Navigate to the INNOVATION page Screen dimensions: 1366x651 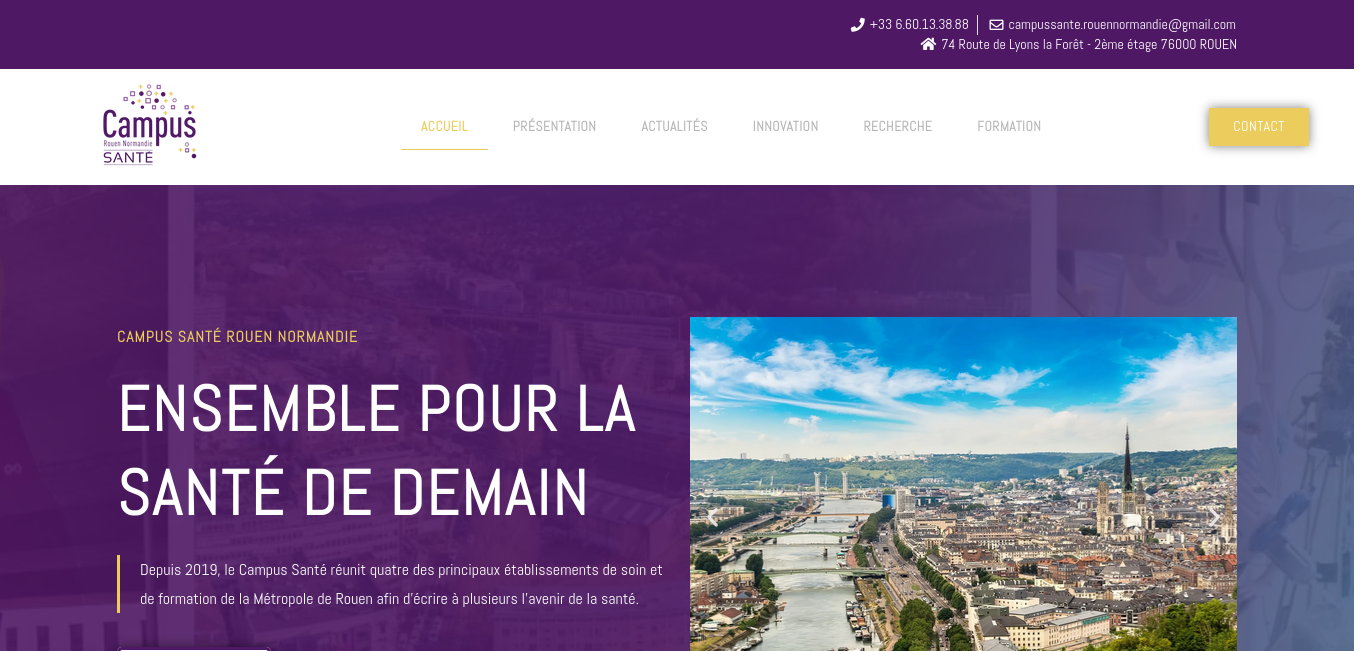pyautogui.click(x=785, y=126)
